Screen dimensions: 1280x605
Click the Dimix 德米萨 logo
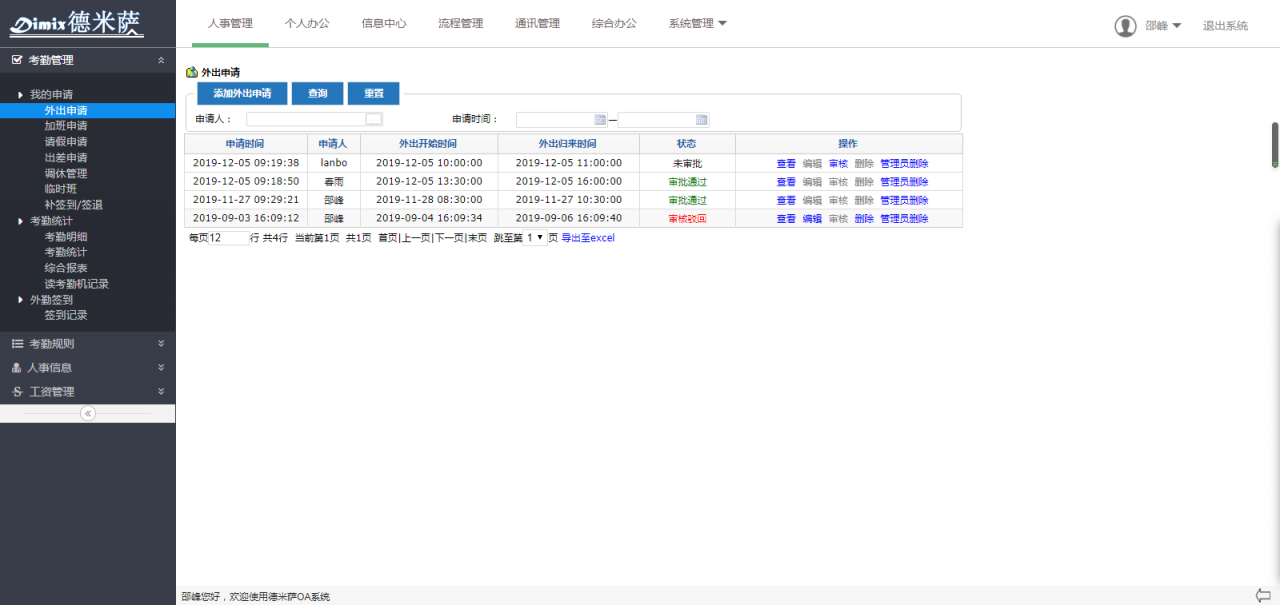pos(77,23)
